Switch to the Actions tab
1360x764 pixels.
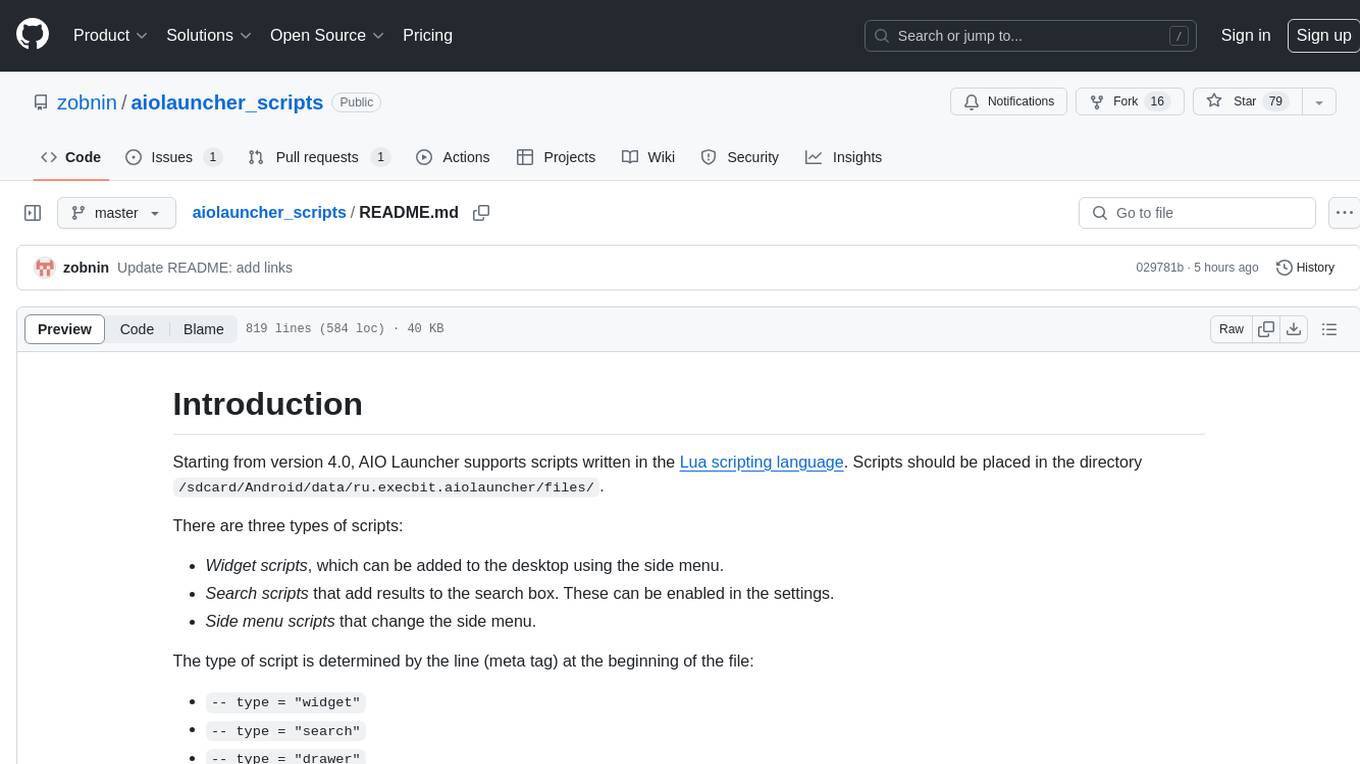tap(453, 157)
